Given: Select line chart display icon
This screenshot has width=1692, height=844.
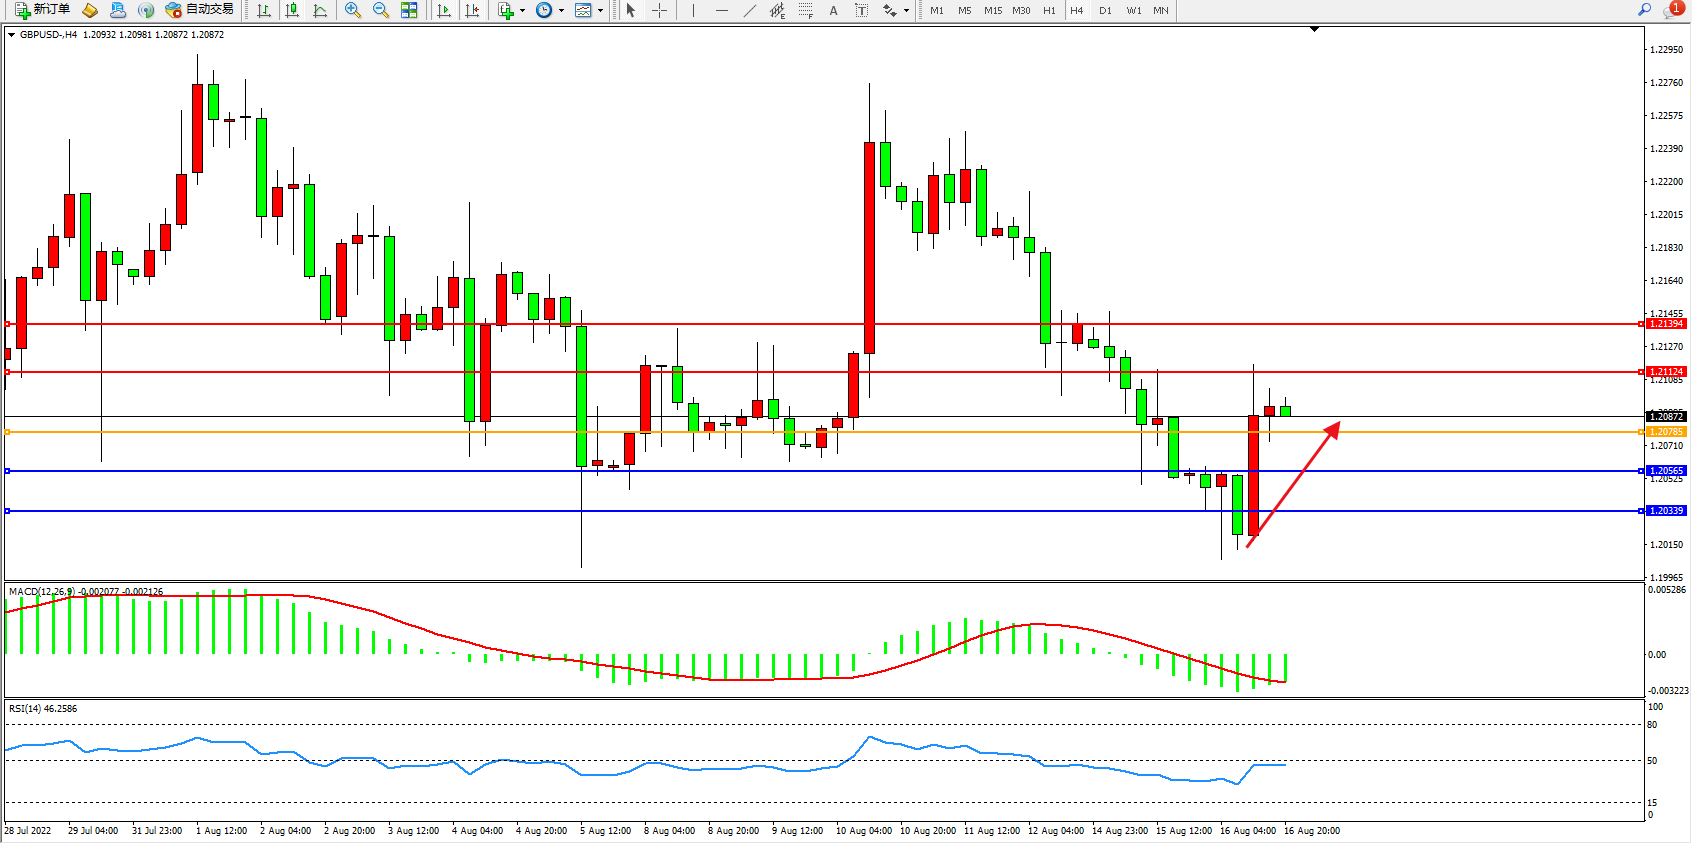Looking at the screenshot, I should 320,10.
